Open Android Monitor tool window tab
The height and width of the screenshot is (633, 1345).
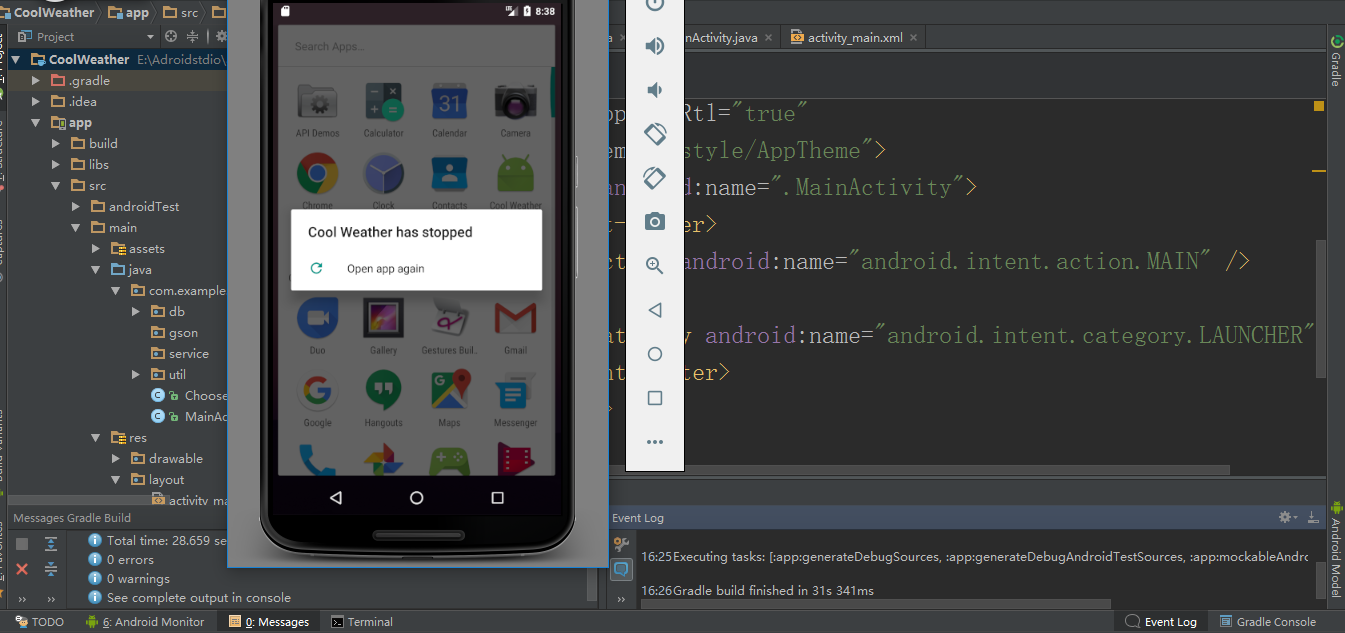point(145,622)
